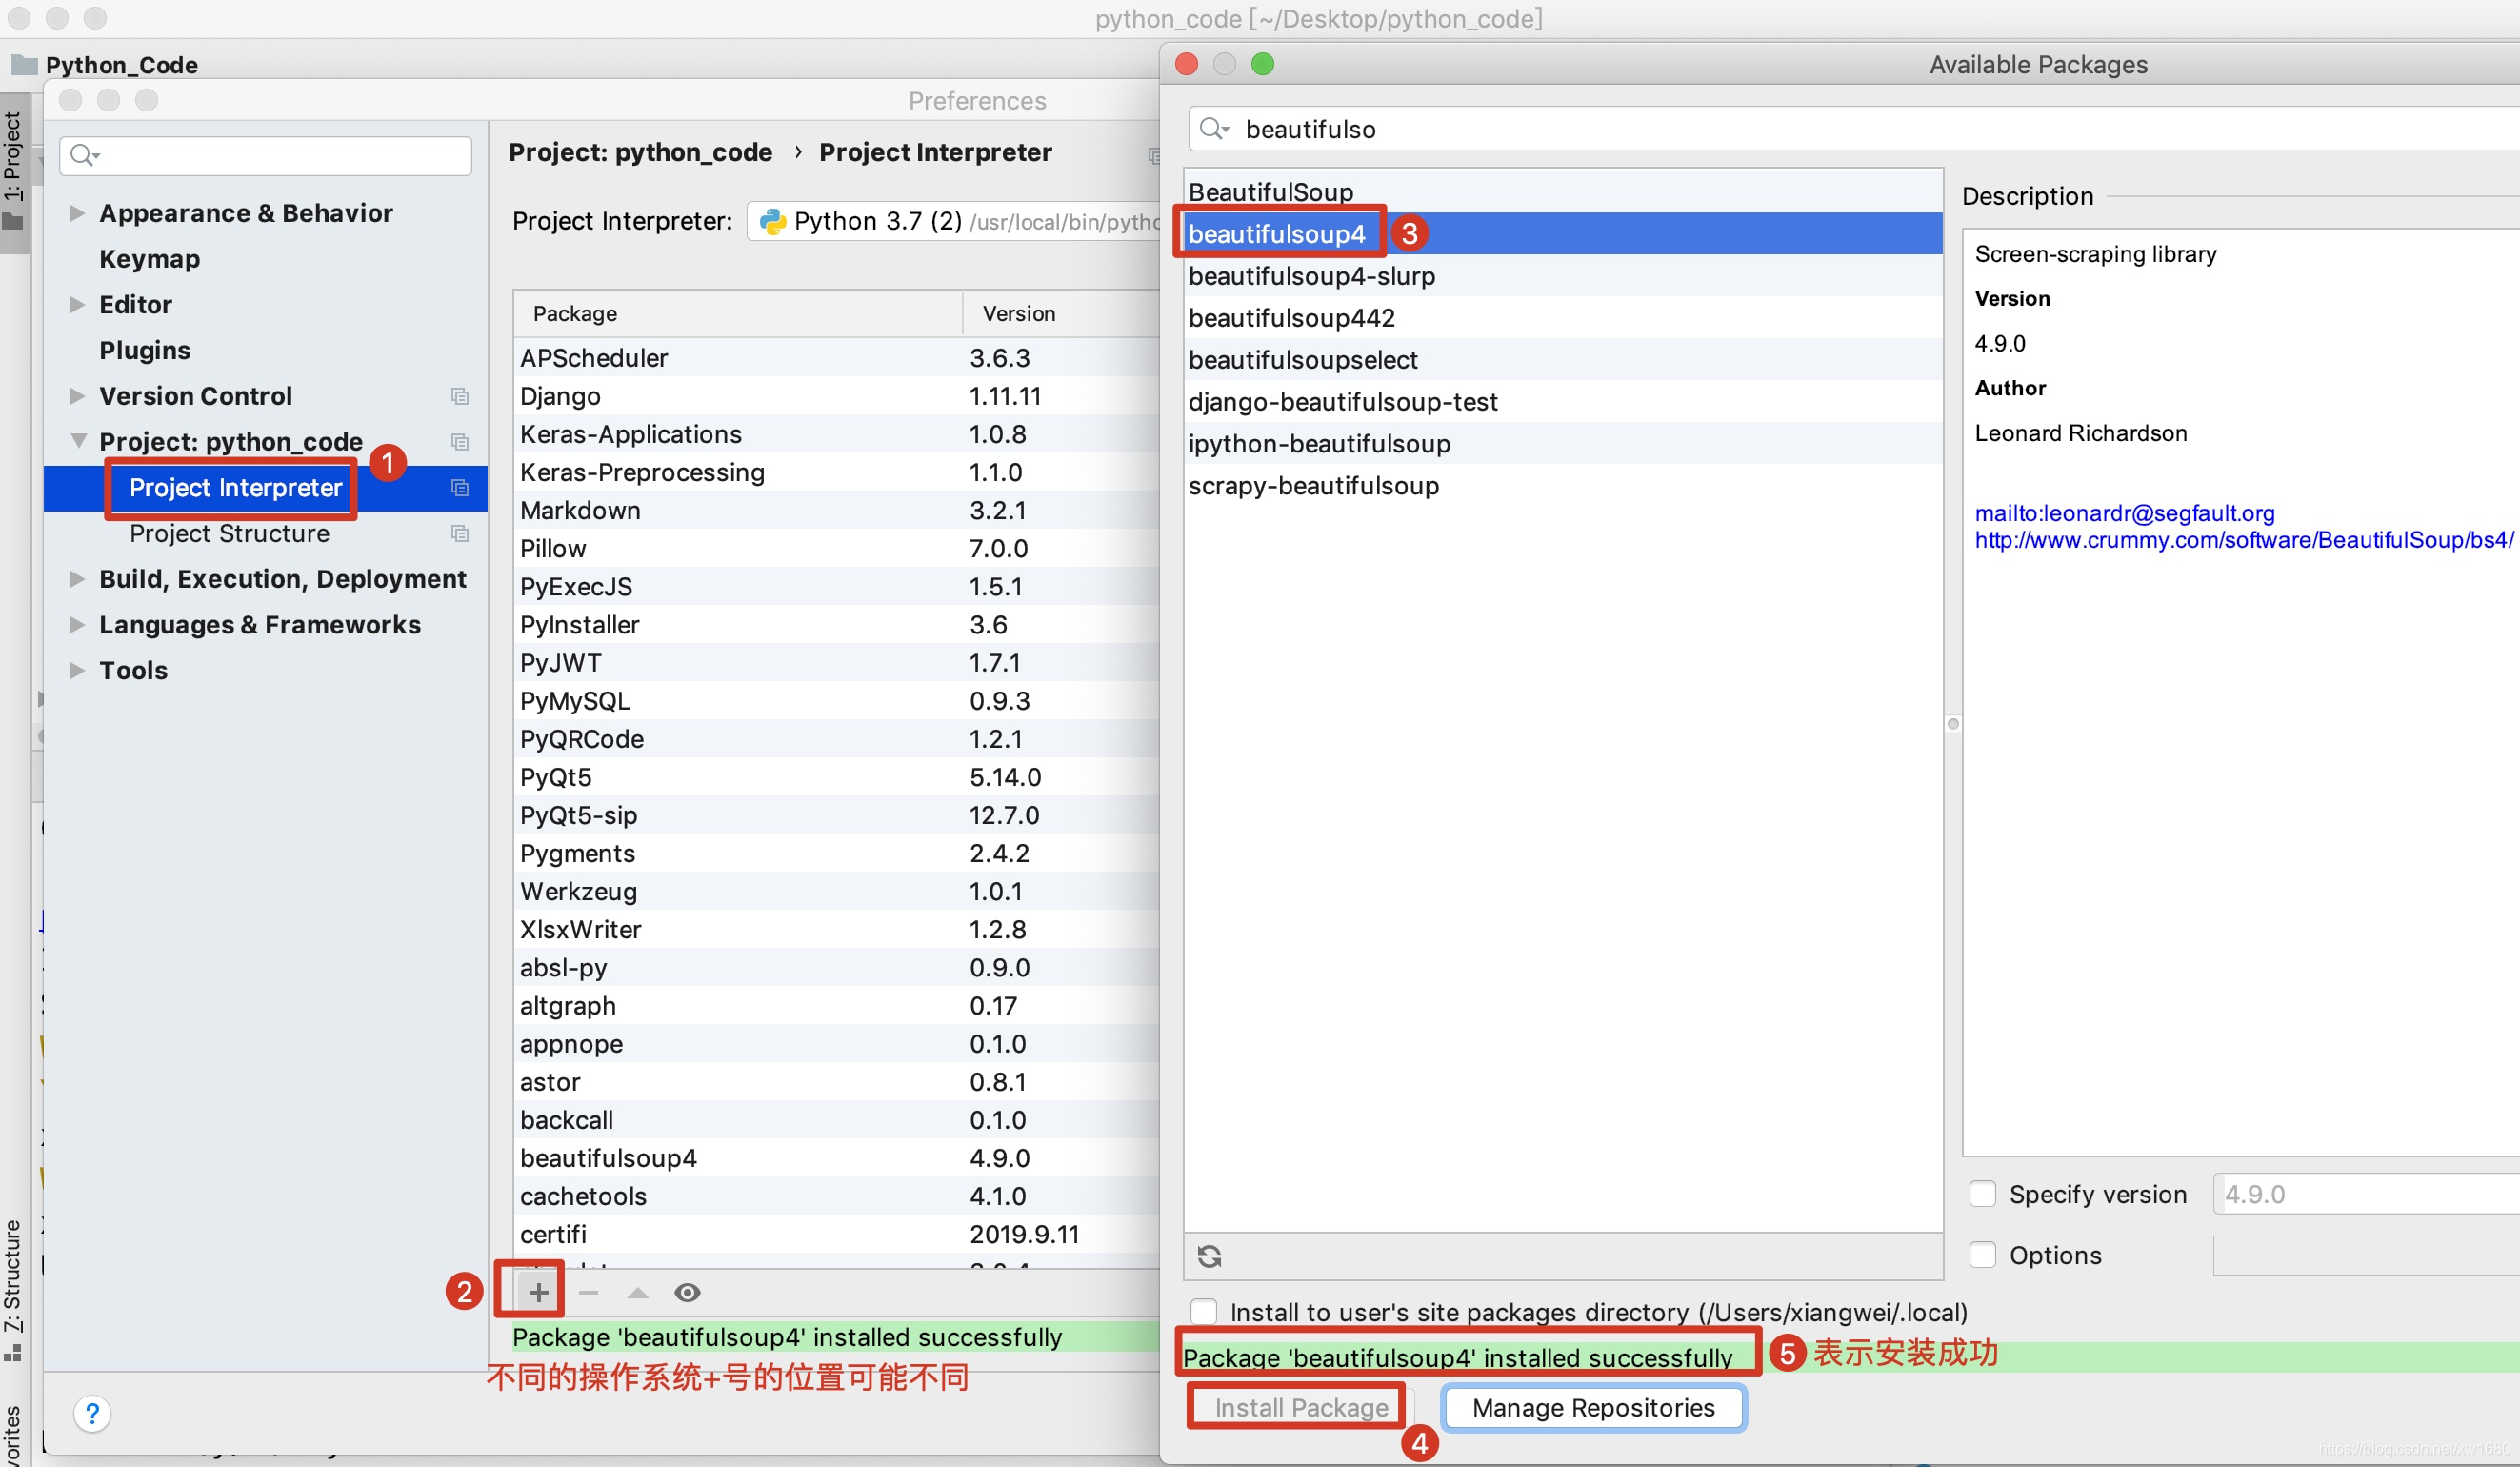The width and height of the screenshot is (2520, 1467).
Task: Open the crummy.com BeautifulSoup bs4 link
Action: (x=2244, y=540)
